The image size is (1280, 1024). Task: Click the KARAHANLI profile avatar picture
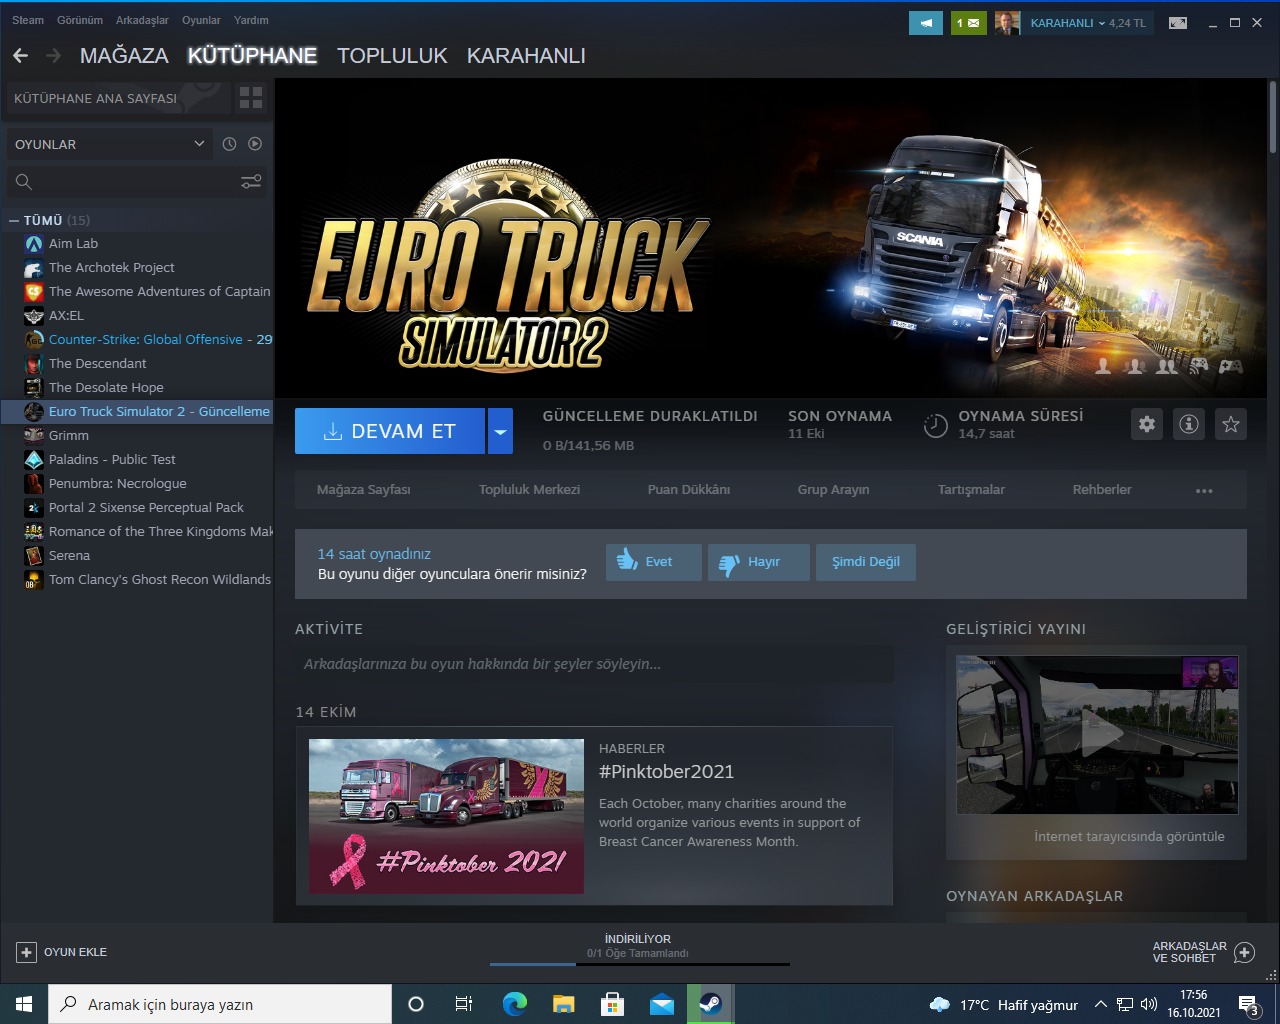pos(1008,23)
